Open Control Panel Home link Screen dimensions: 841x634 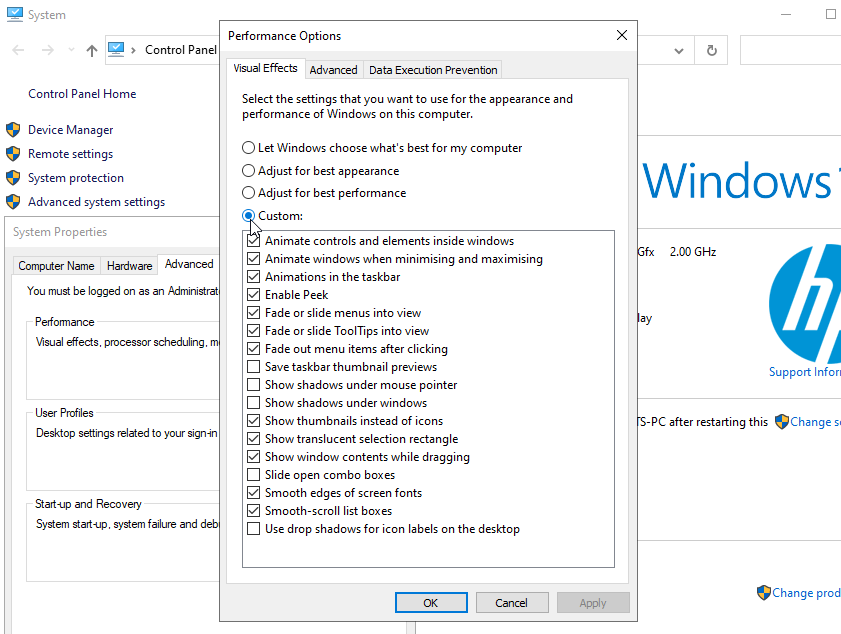tap(82, 94)
